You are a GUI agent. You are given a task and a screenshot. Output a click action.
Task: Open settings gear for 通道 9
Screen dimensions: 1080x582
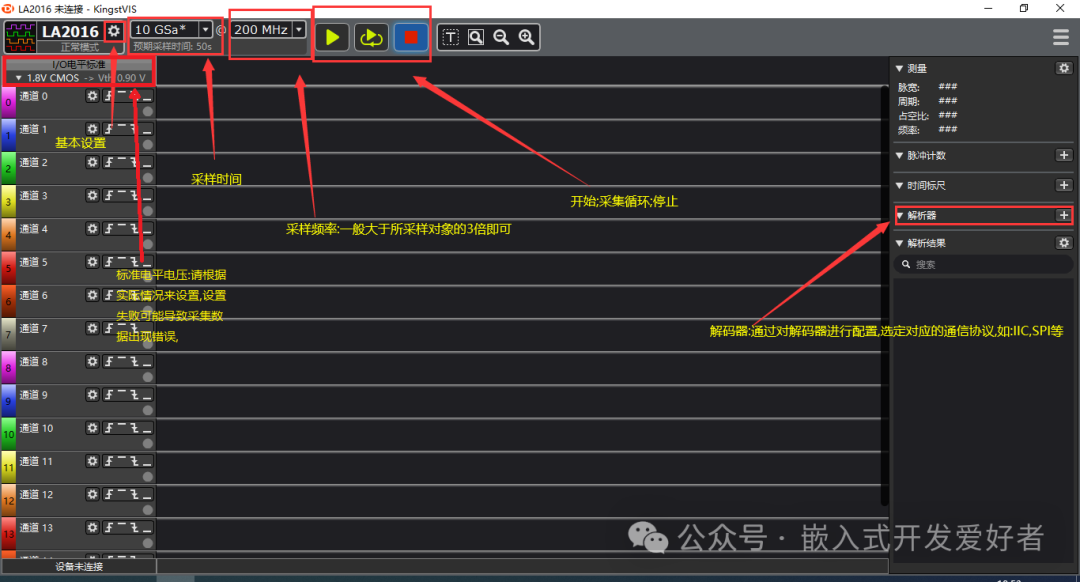pyautogui.click(x=92, y=394)
